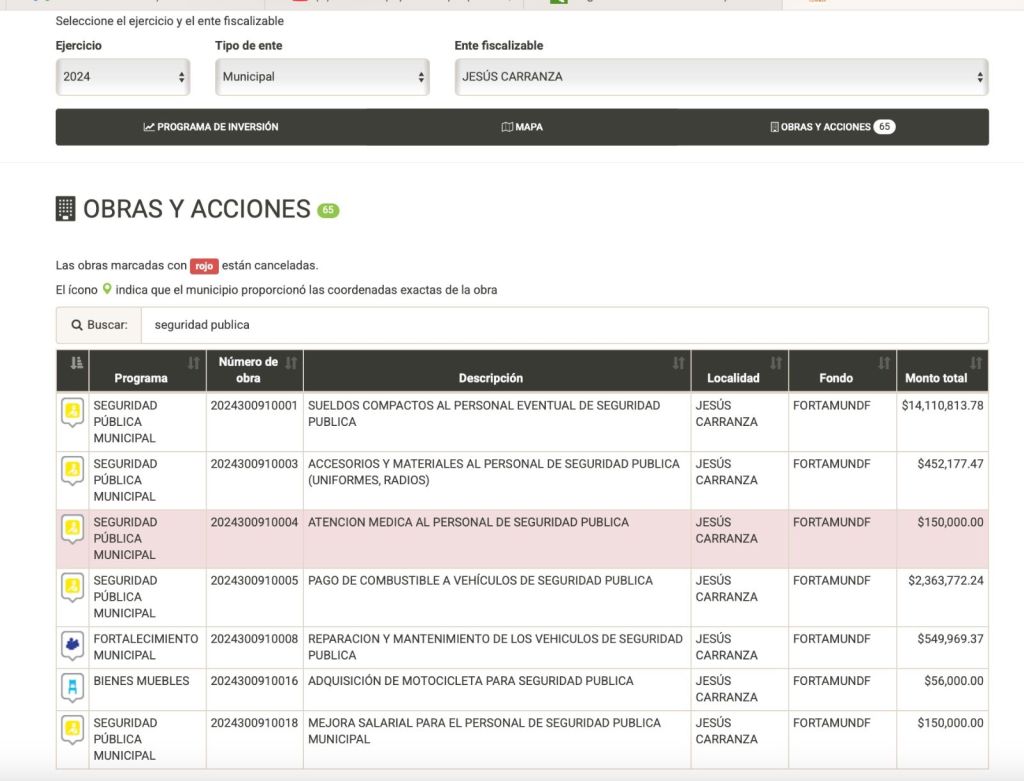Sort table by Número de obra
This screenshot has width=1024, height=781.
254,370
